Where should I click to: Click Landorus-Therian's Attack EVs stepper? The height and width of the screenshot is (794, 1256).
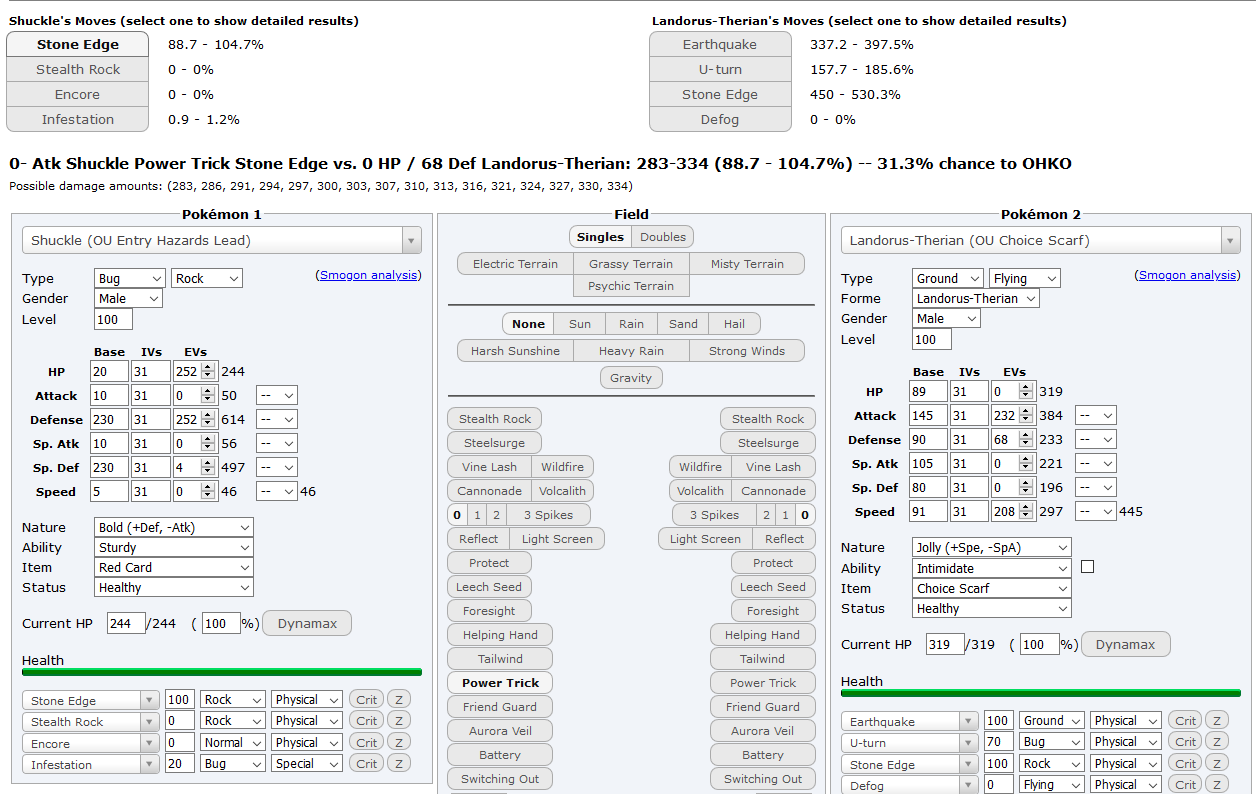coord(1027,416)
